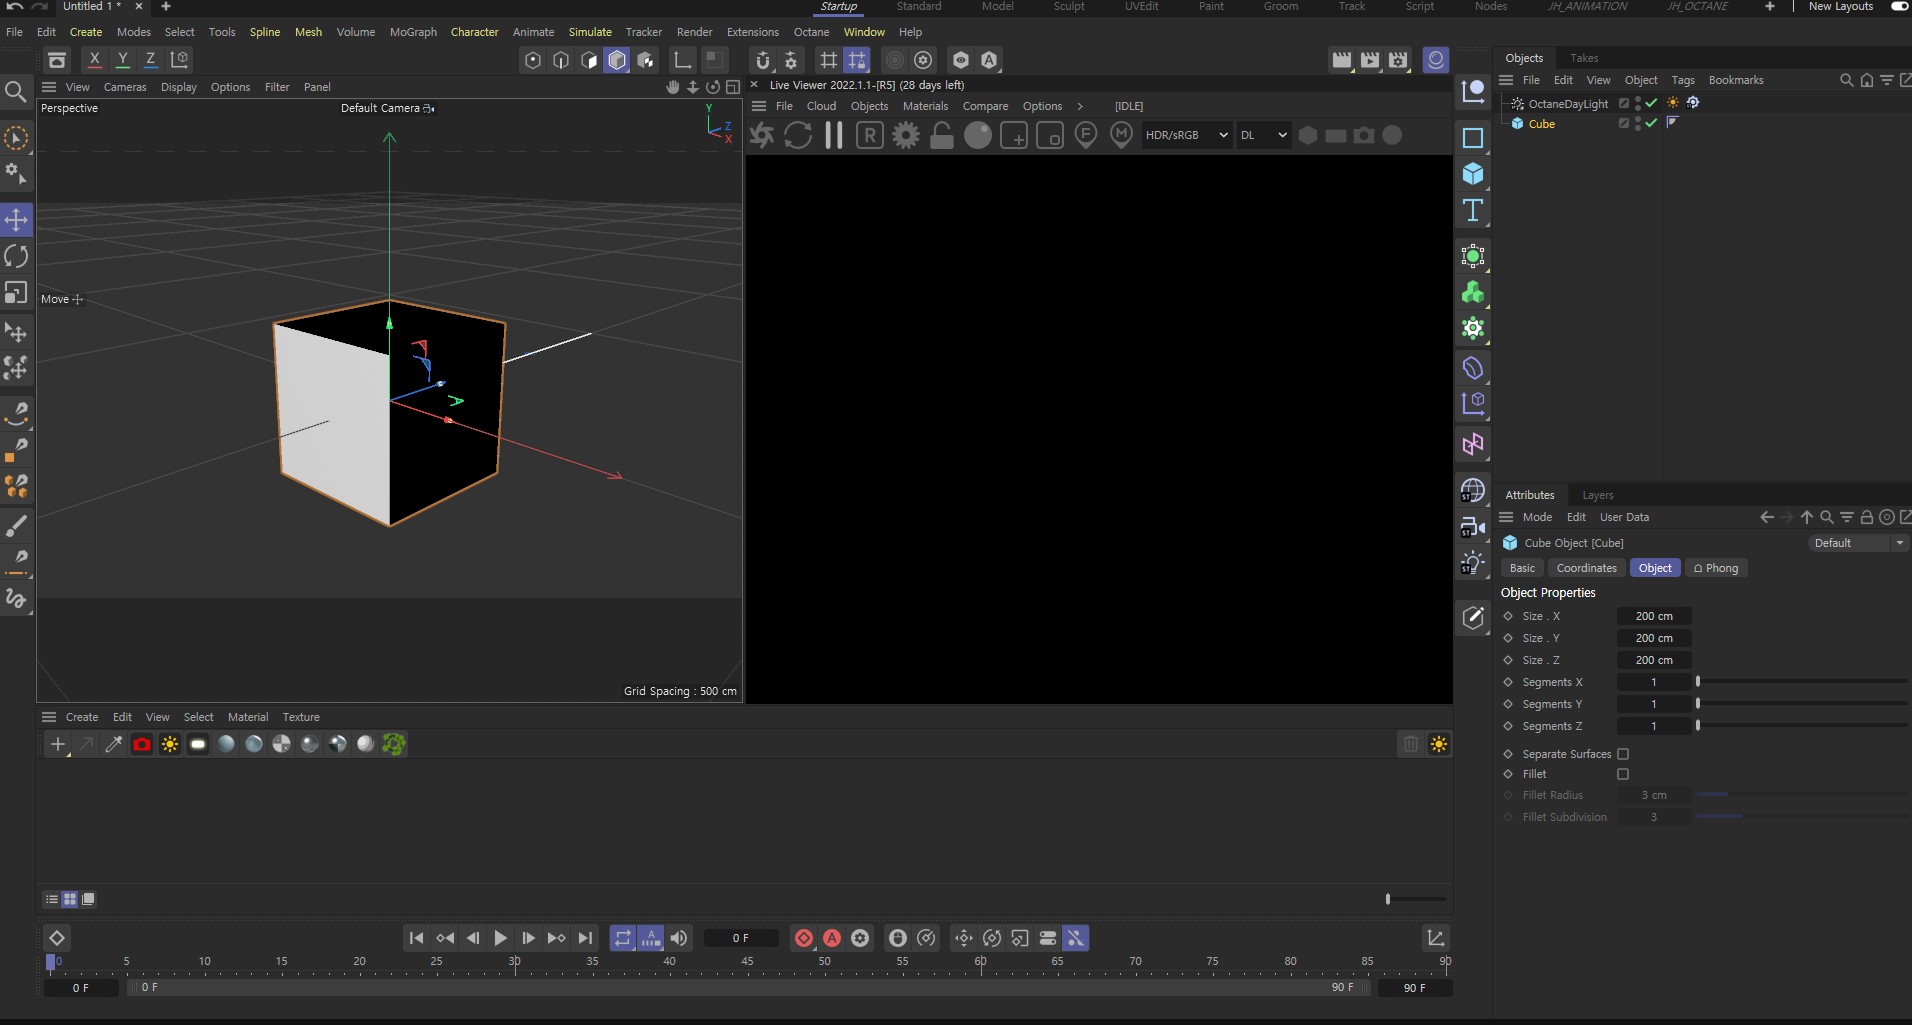
Task: Click the Live Viewer material picker M icon
Action: [1122, 135]
